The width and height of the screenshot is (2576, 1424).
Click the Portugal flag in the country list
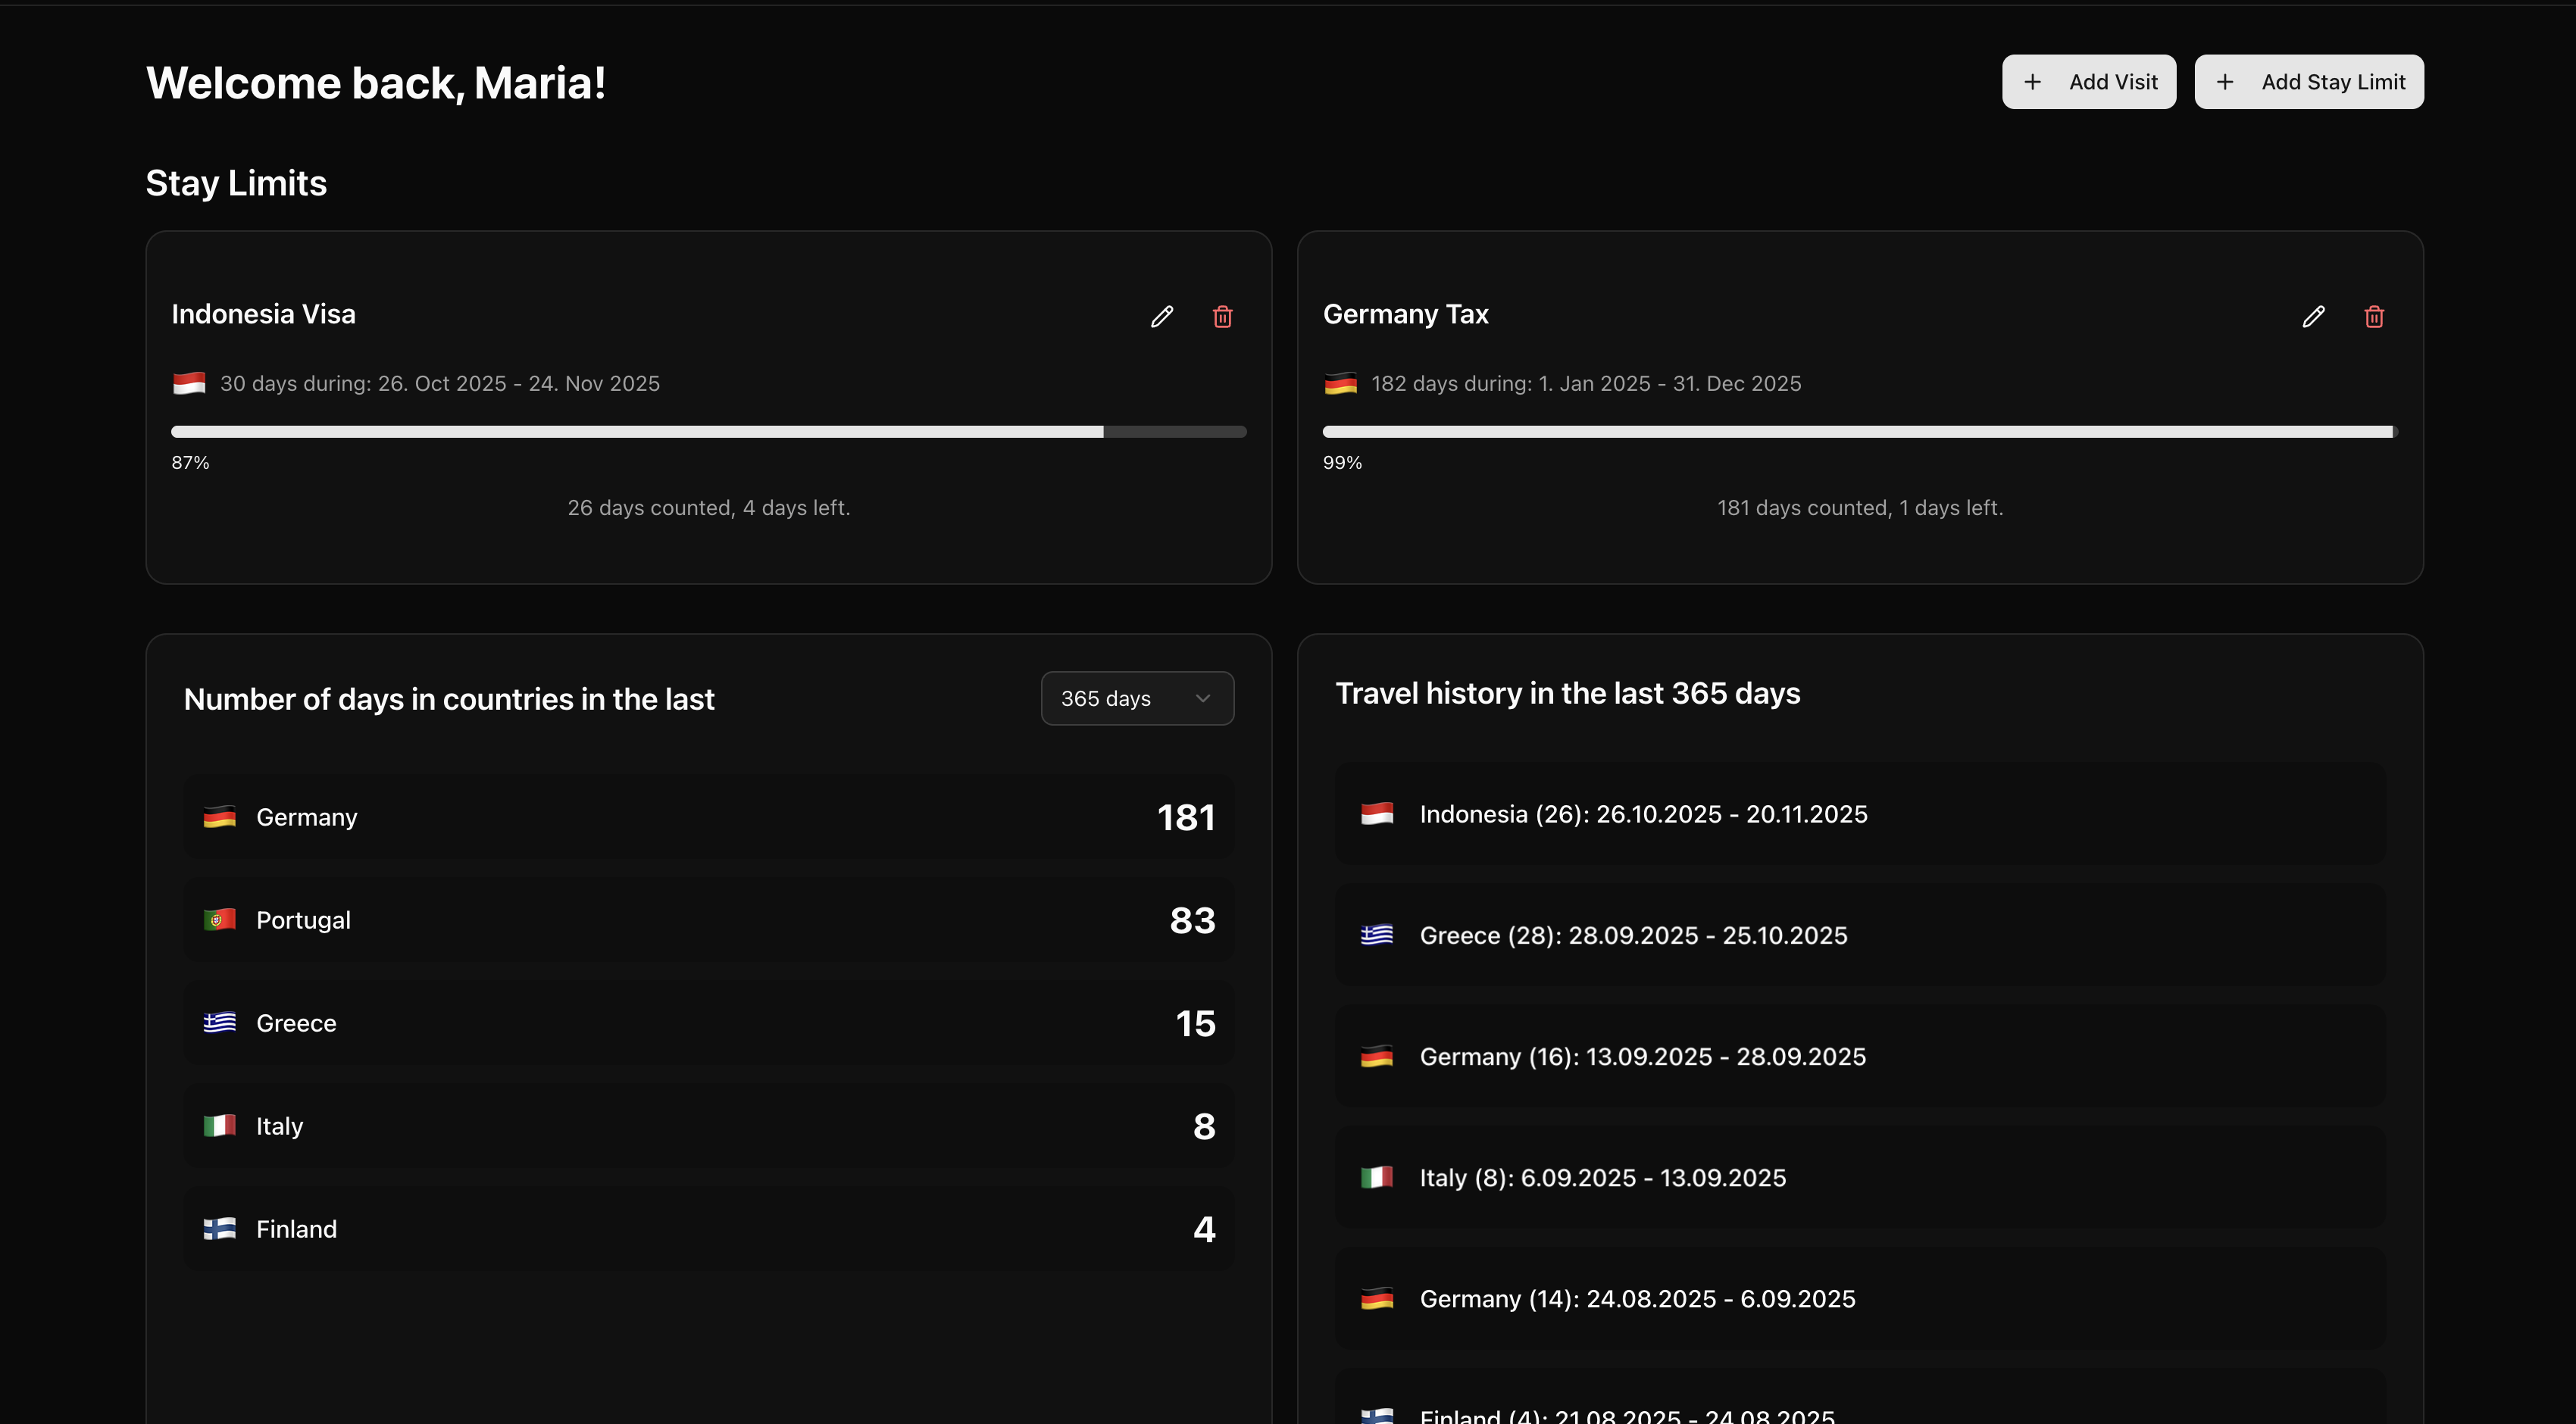point(220,919)
